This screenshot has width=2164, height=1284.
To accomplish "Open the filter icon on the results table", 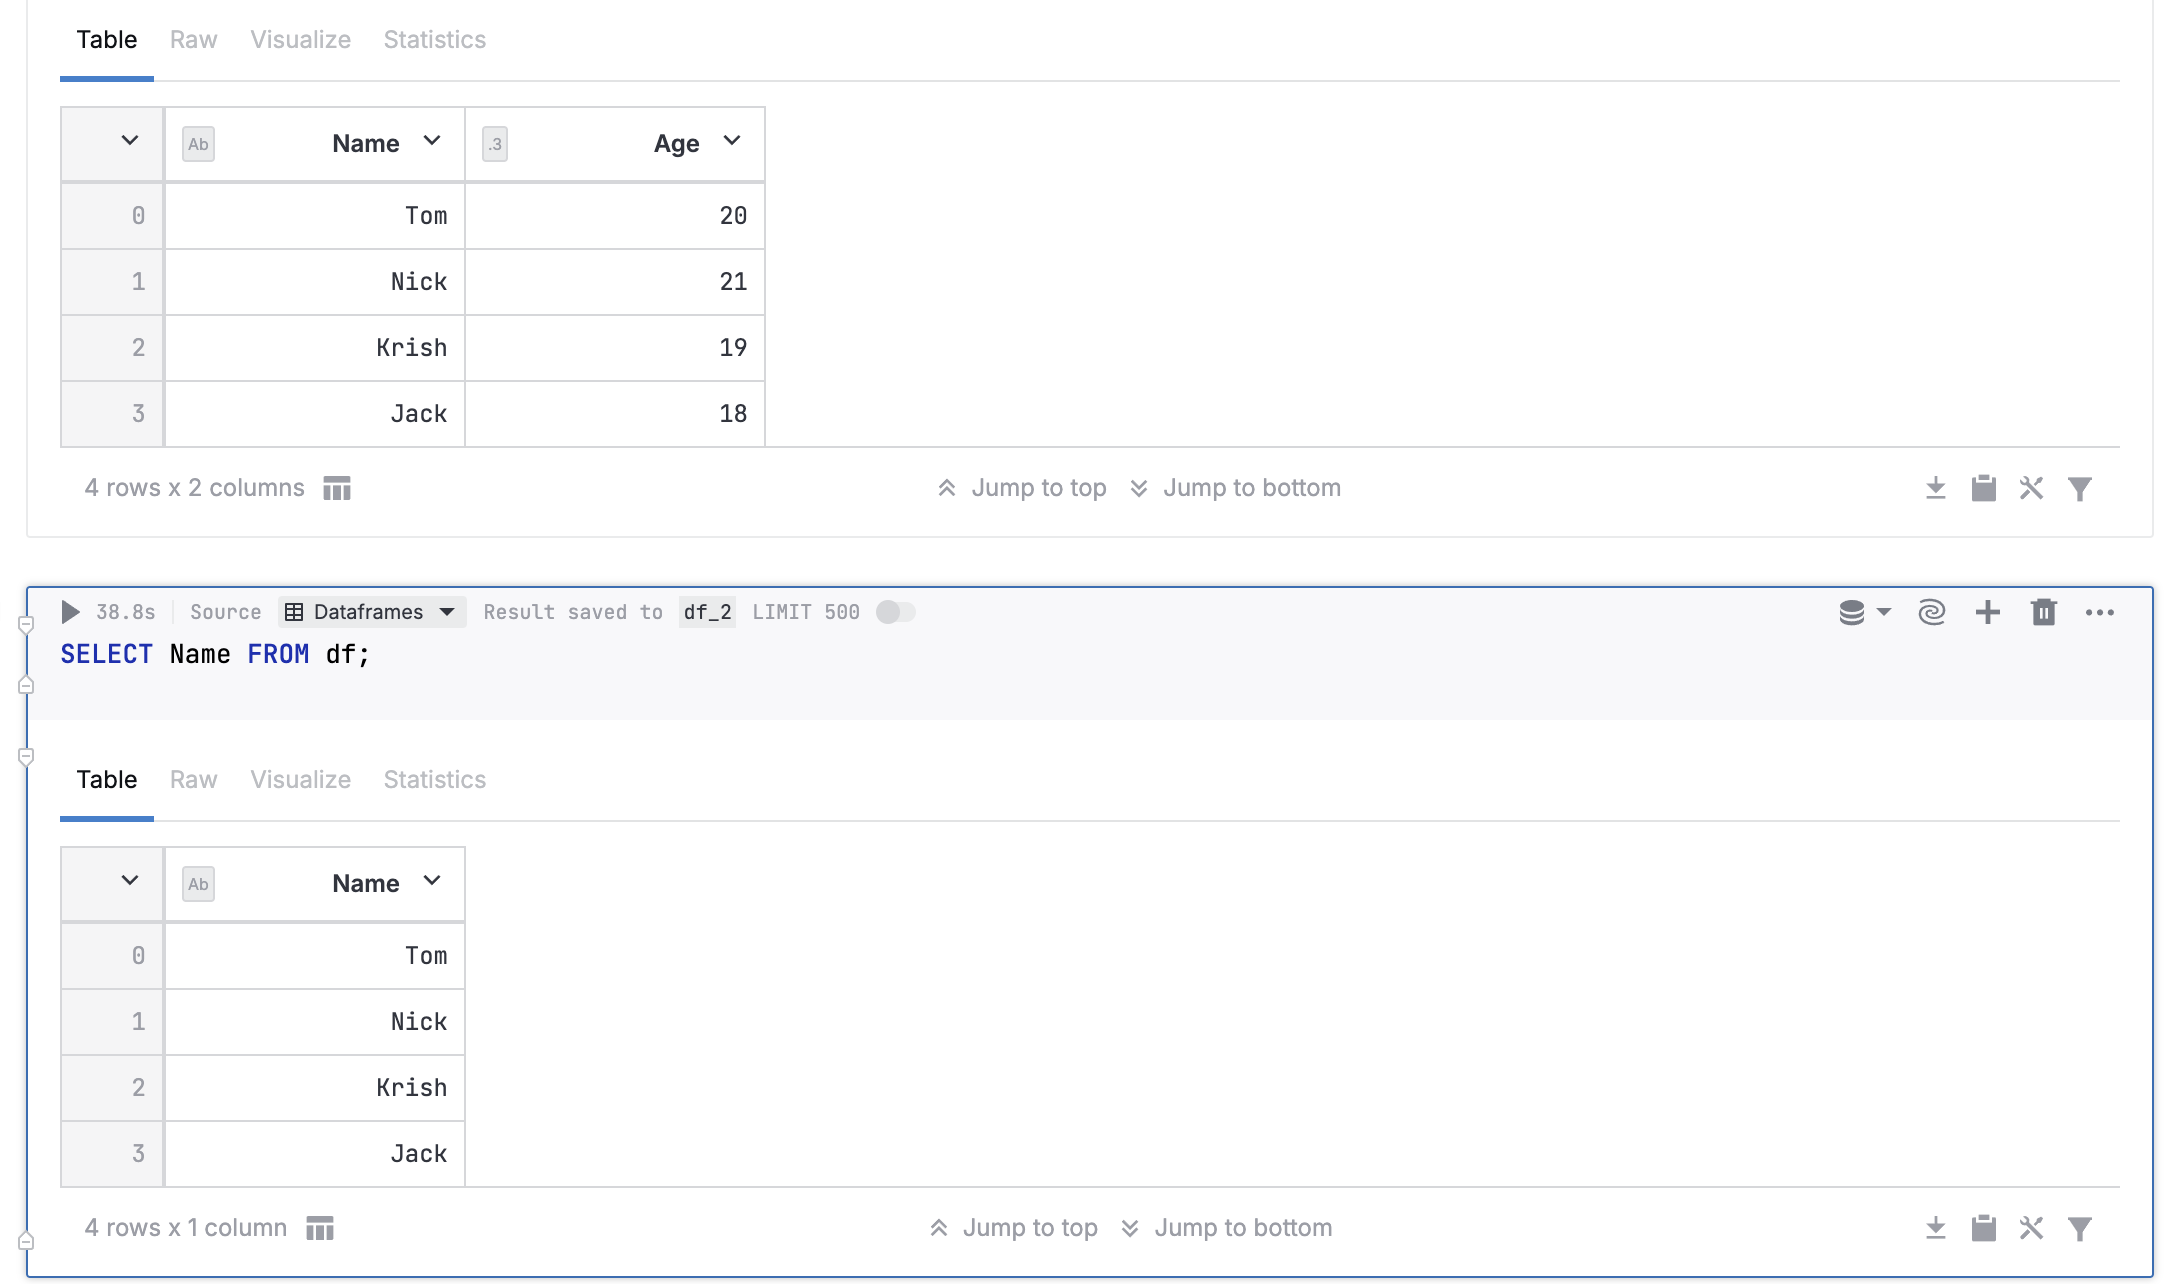I will tap(2079, 1227).
